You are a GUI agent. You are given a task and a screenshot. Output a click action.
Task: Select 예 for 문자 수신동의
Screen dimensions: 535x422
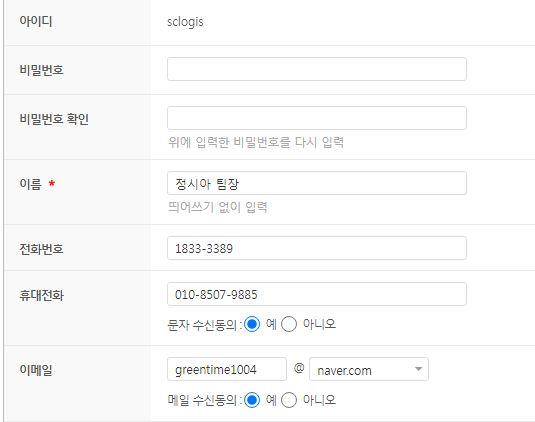coord(252,324)
